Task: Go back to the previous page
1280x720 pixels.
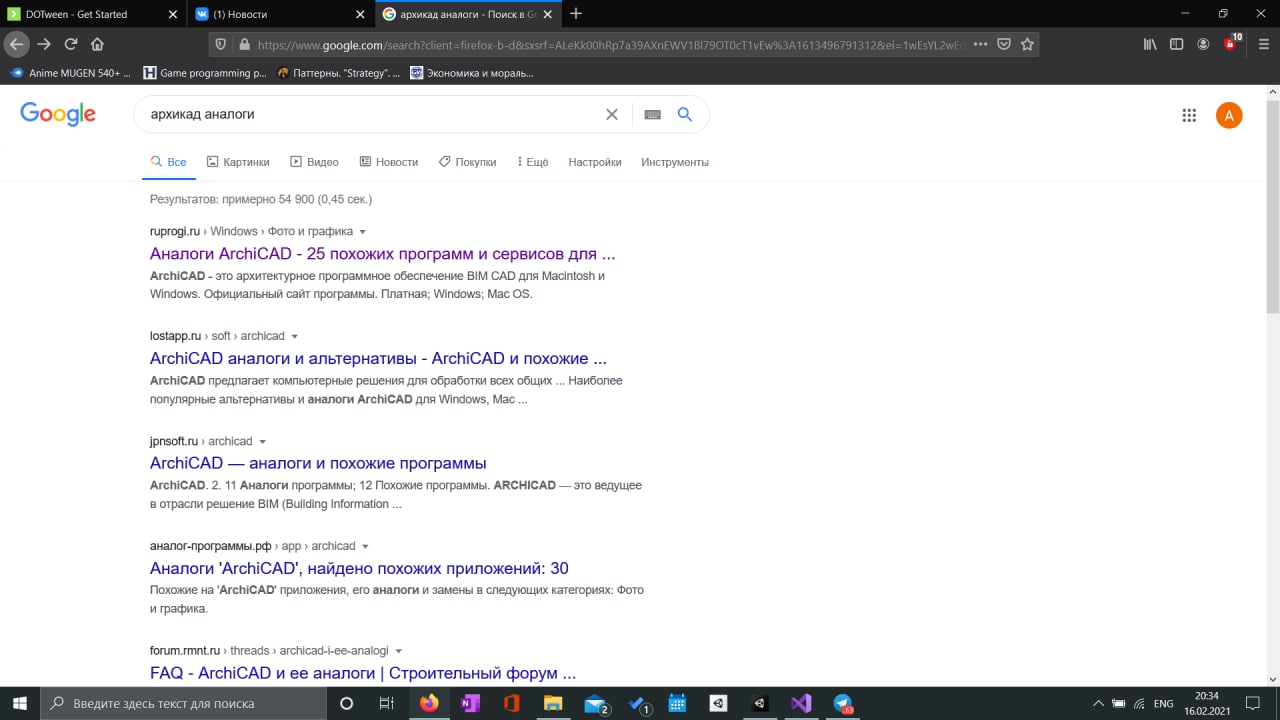Action: (x=16, y=44)
